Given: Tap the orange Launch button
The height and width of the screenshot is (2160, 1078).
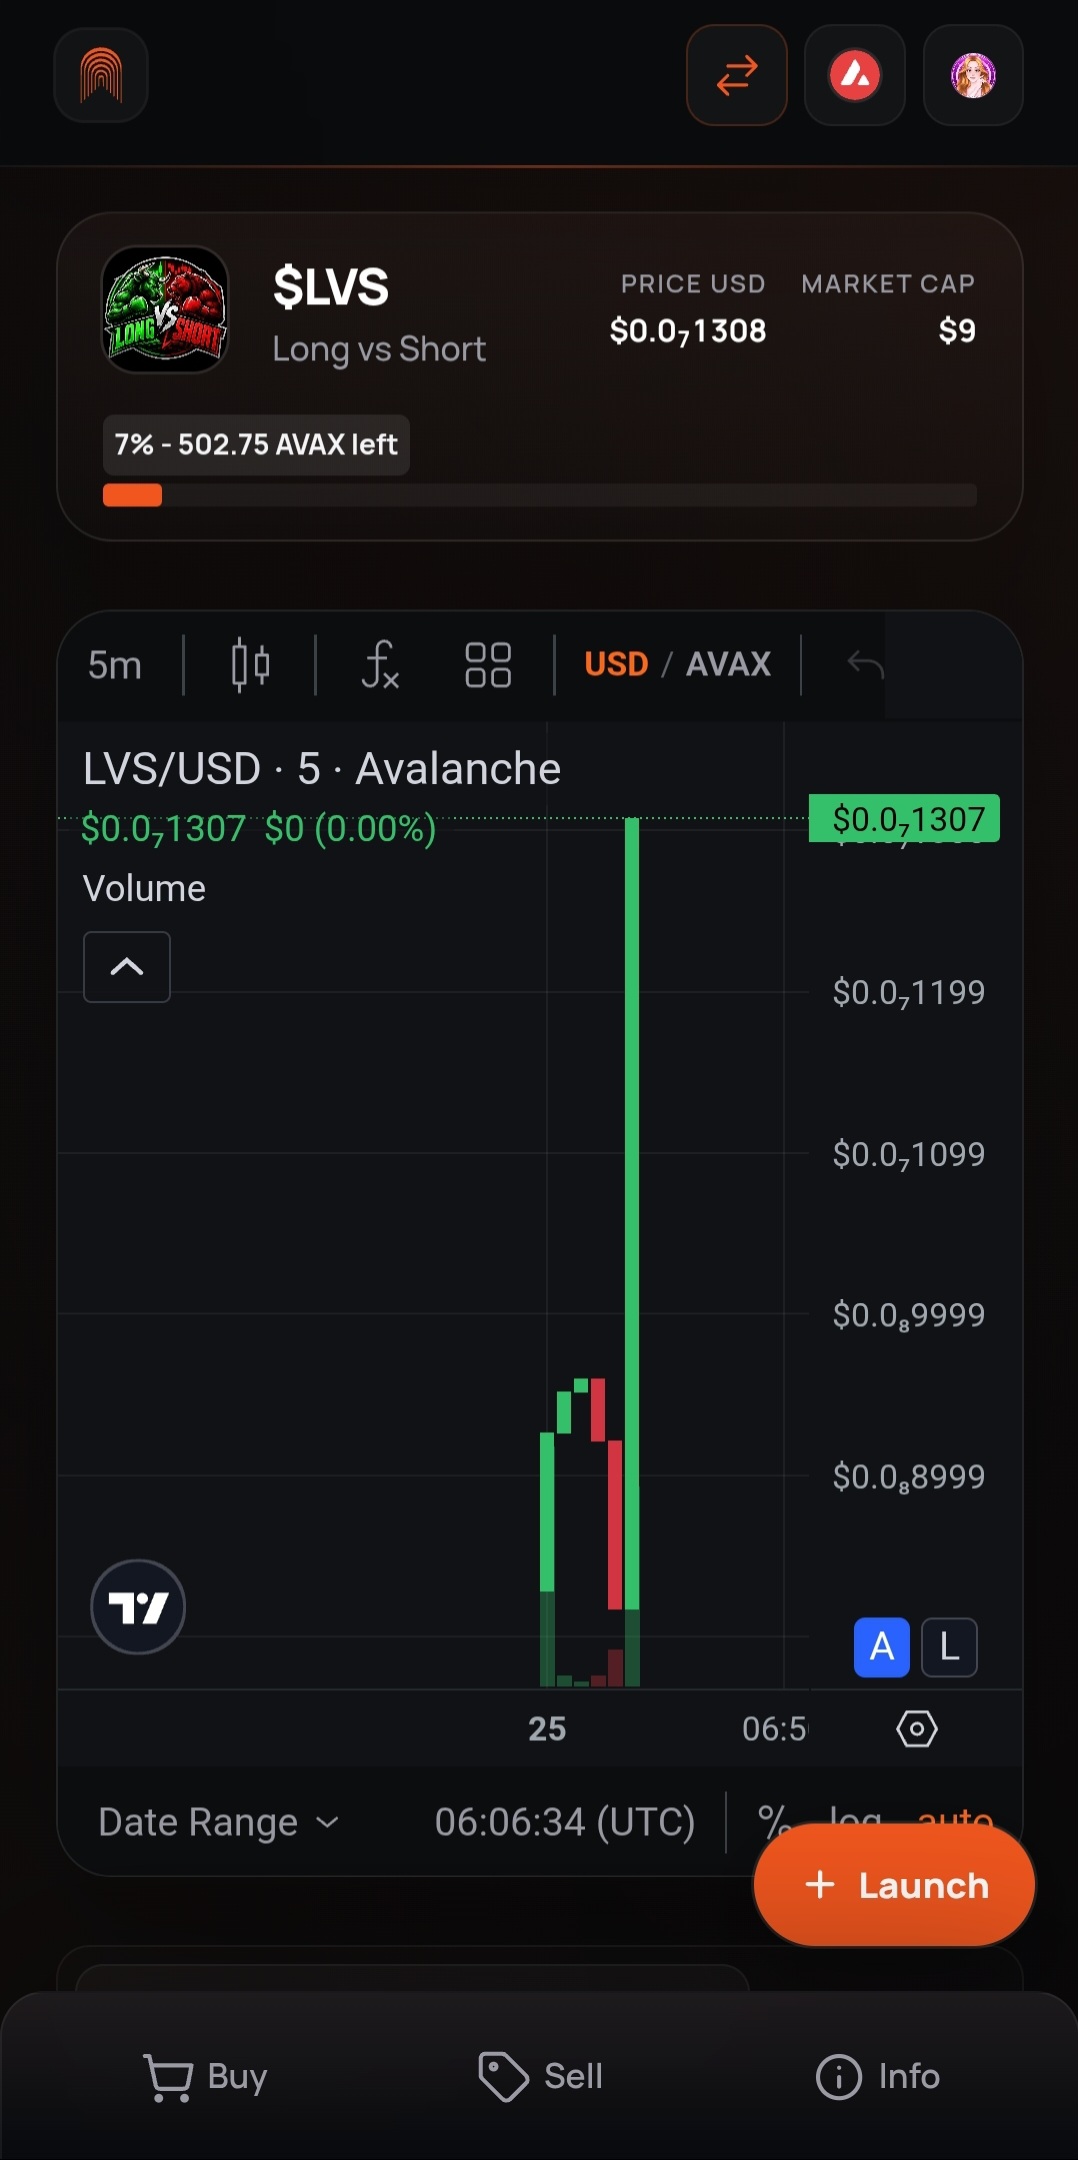Looking at the screenshot, I should [x=894, y=1885].
